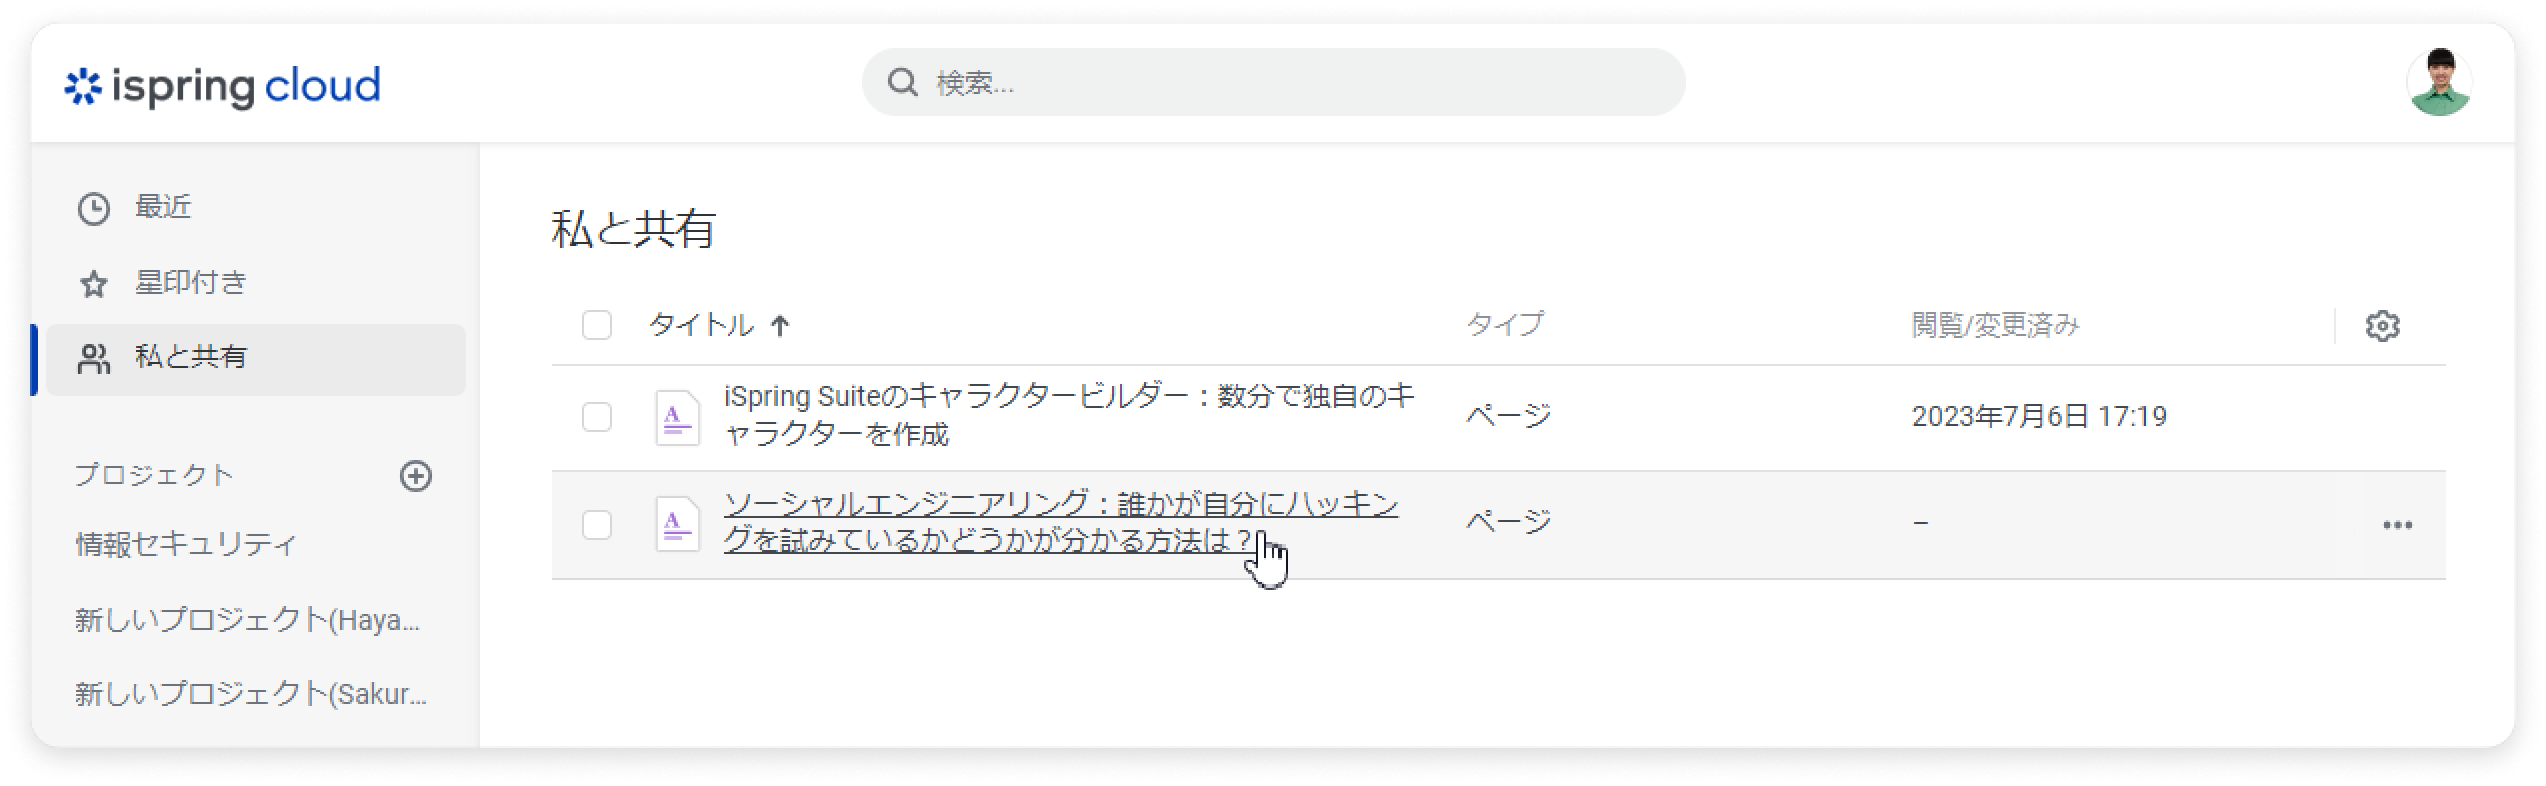2546x786 pixels.
Task: Click page icon of social engineering item
Action: 677,524
